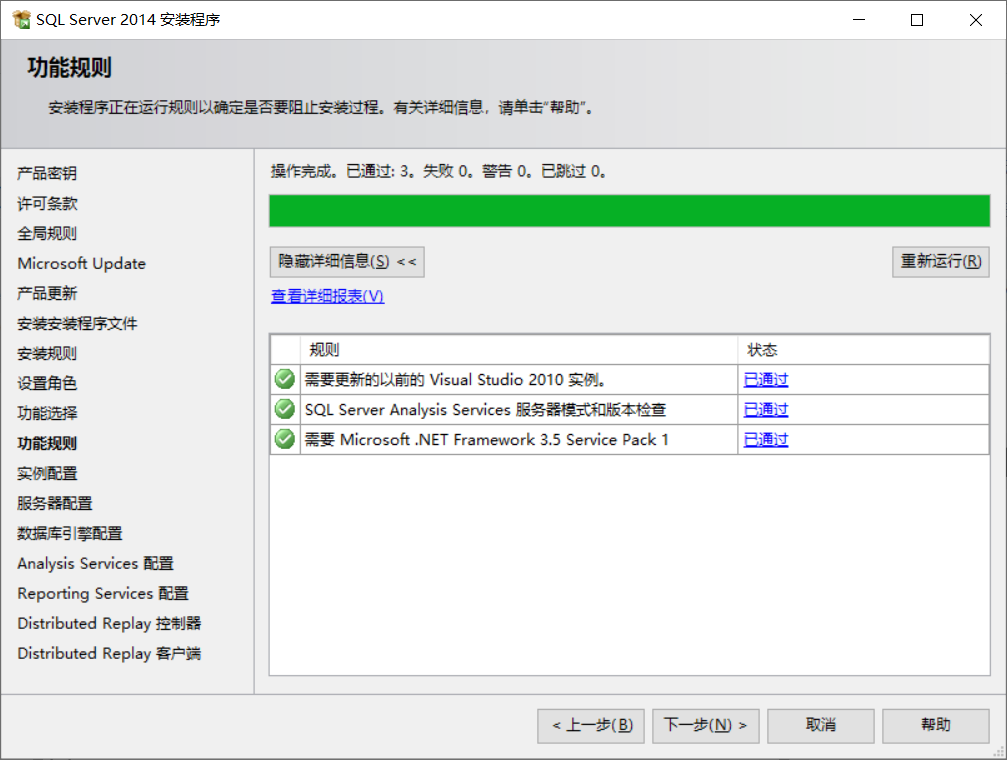Click the green completed progress bar

(629, 211)
